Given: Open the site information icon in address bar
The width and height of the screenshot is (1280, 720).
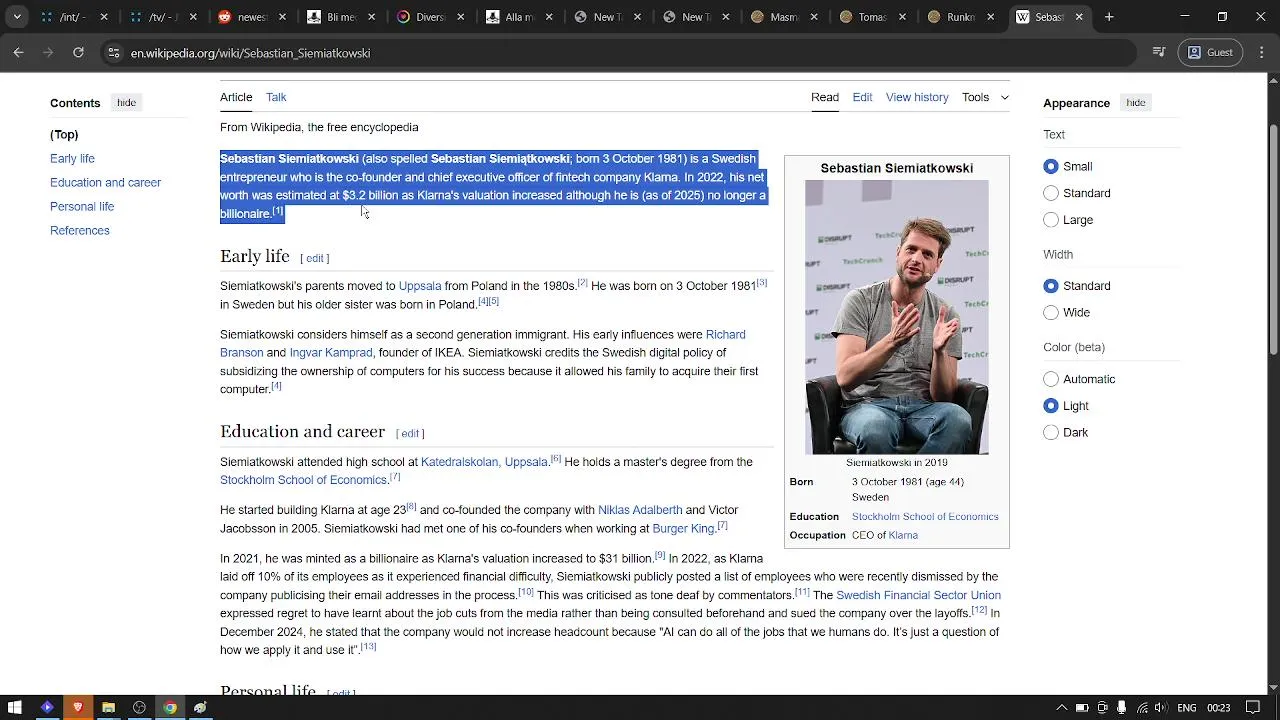Looking at the screenshot, I should click(113, 53).
